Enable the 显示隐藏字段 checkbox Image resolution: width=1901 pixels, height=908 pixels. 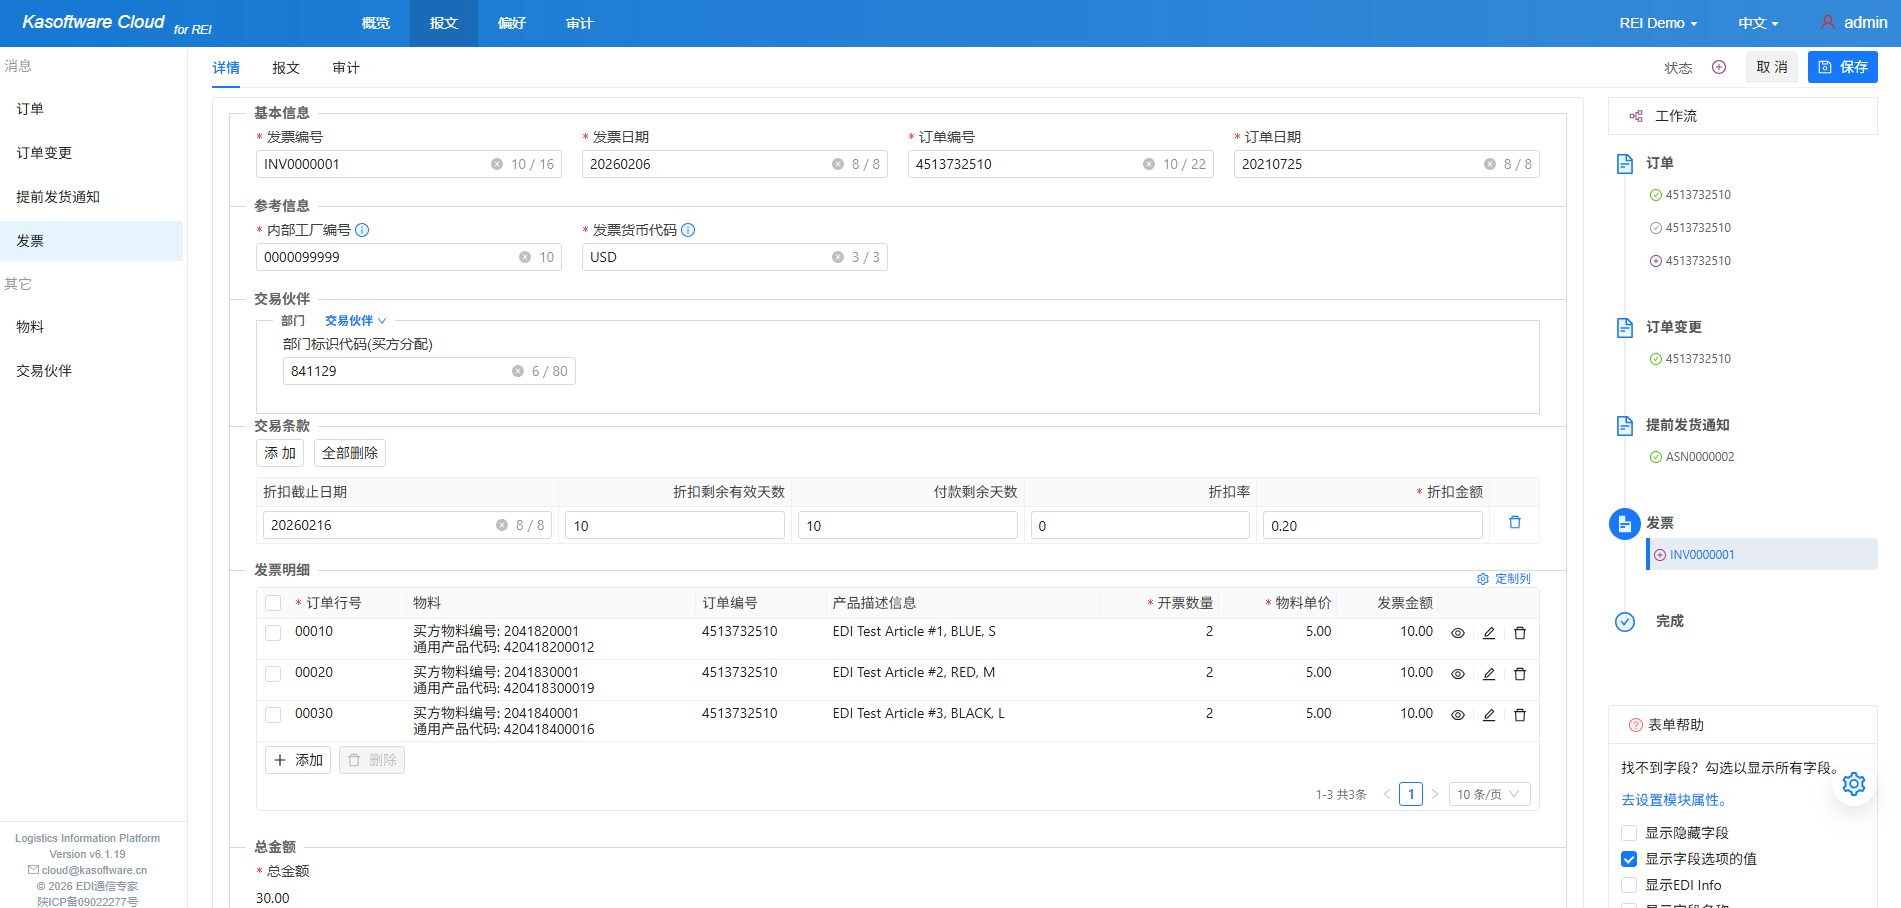(x=1628, y=833)
